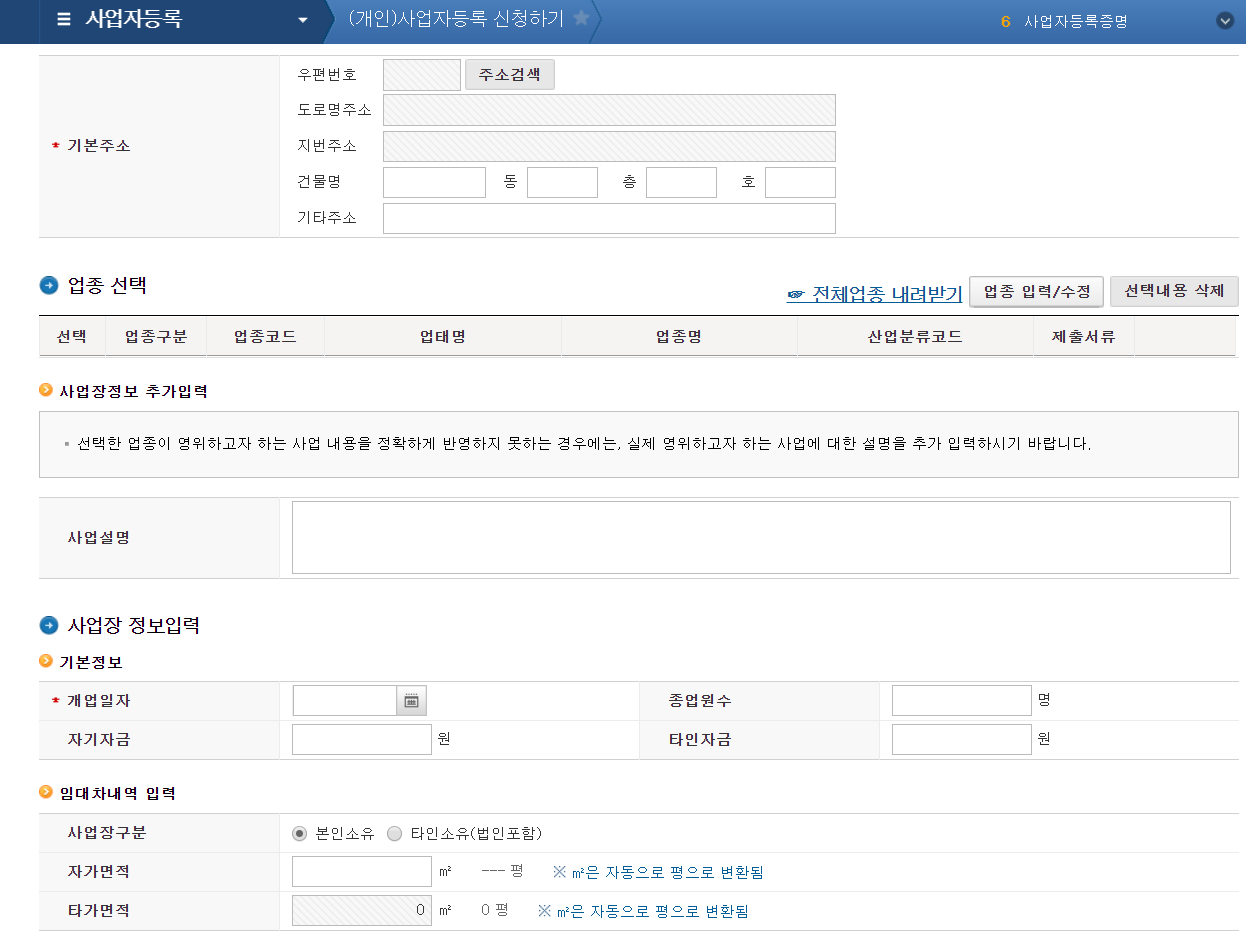
Task: Click the 업종명 column header
Action: pyautogui.click(x=679, y=337)
